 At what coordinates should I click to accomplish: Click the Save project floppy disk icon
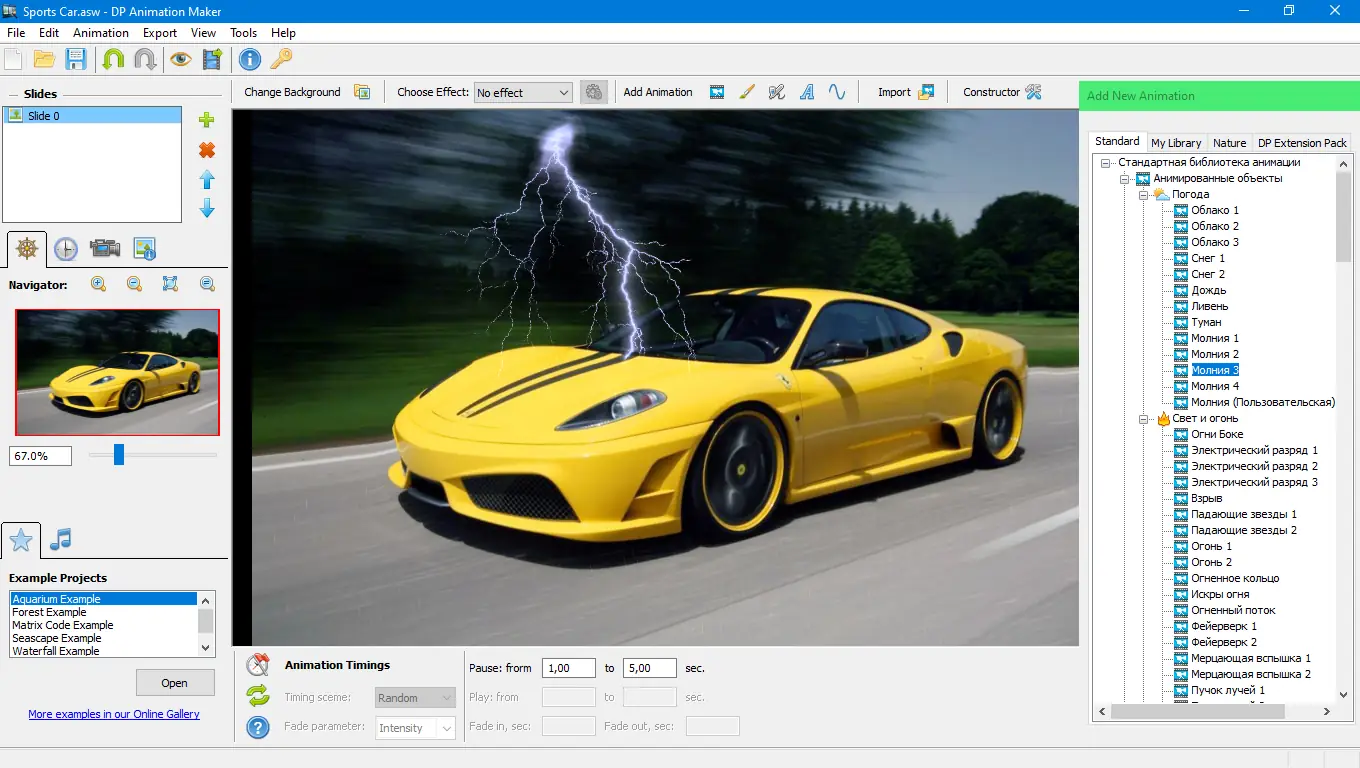[76, 59]
